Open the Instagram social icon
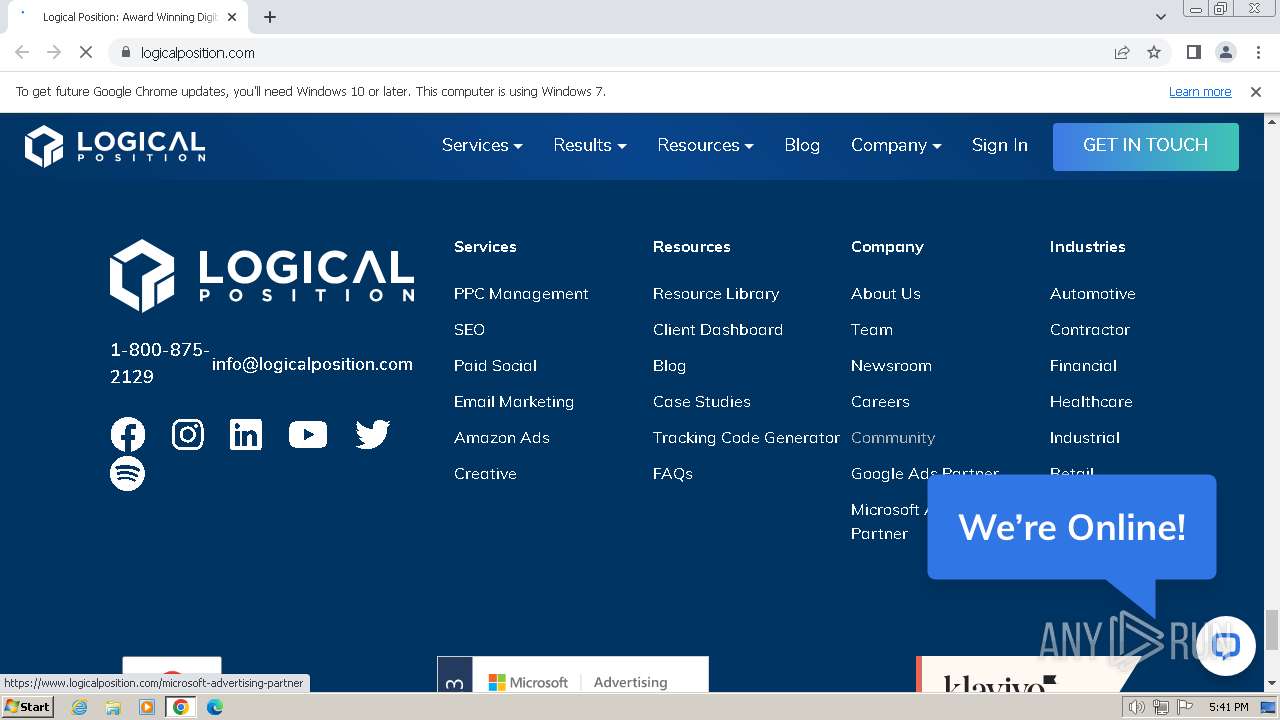1280x720 pixels. (x=188, y=435)
